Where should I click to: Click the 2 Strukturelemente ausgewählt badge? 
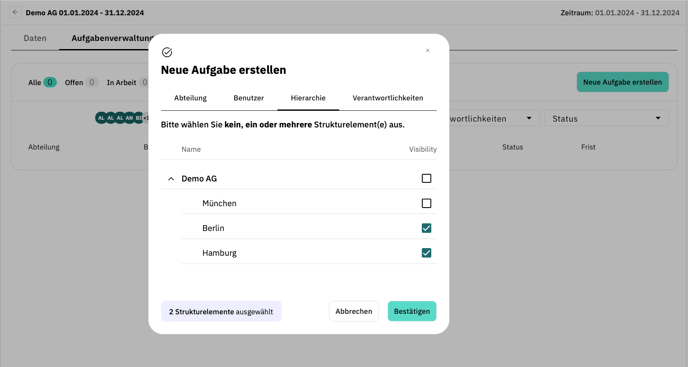click(x=221, y=311)
